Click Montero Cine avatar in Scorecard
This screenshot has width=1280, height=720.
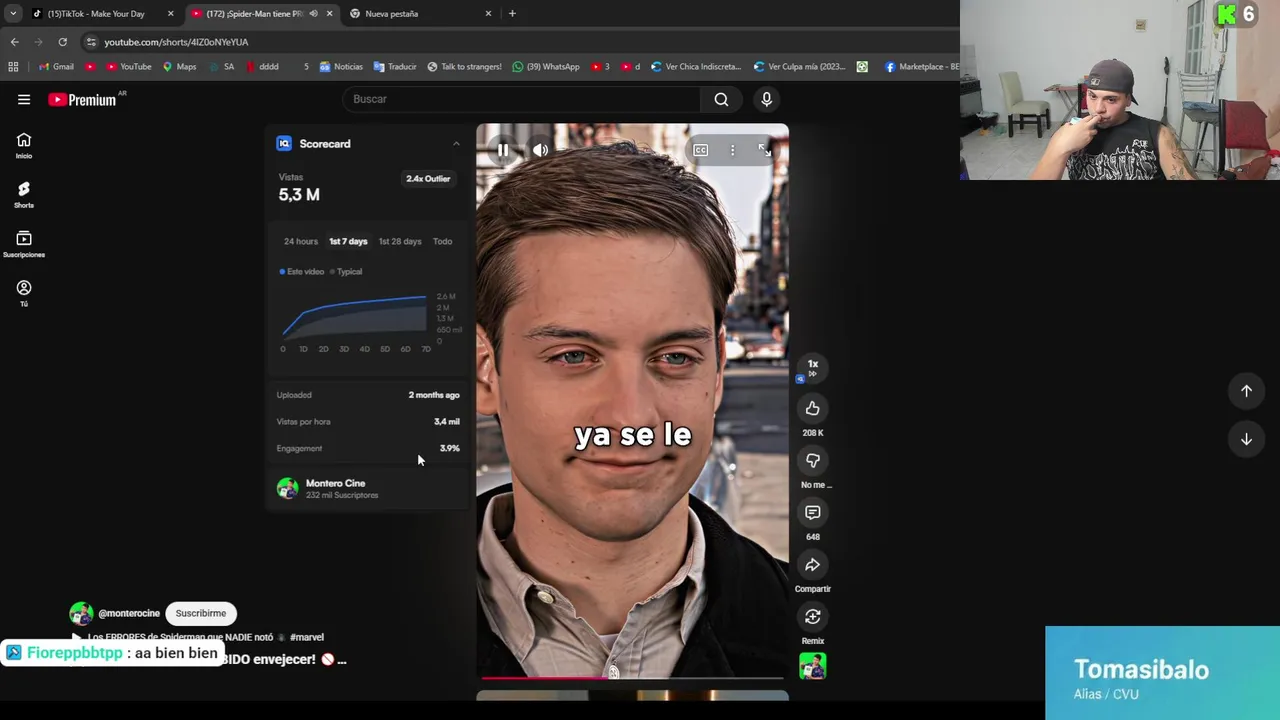[x=288, y=488]
